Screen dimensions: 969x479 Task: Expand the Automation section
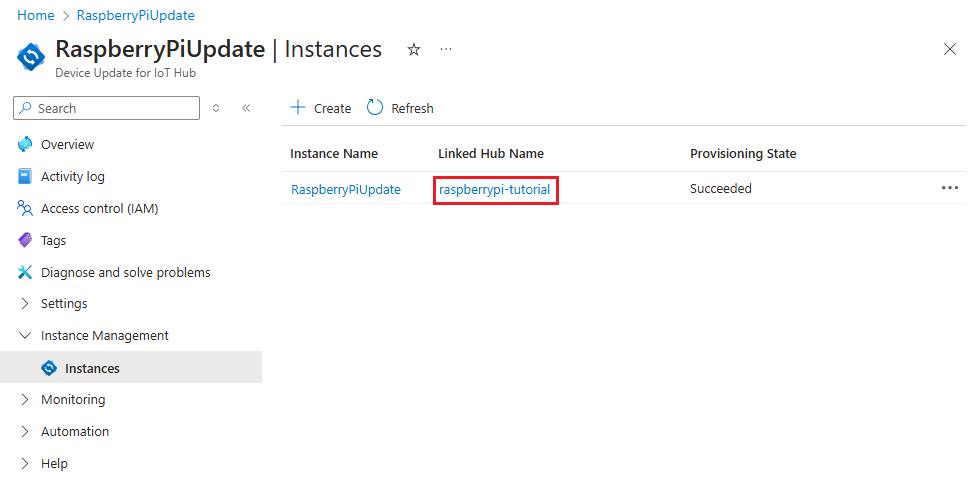[x=25, y=432]
